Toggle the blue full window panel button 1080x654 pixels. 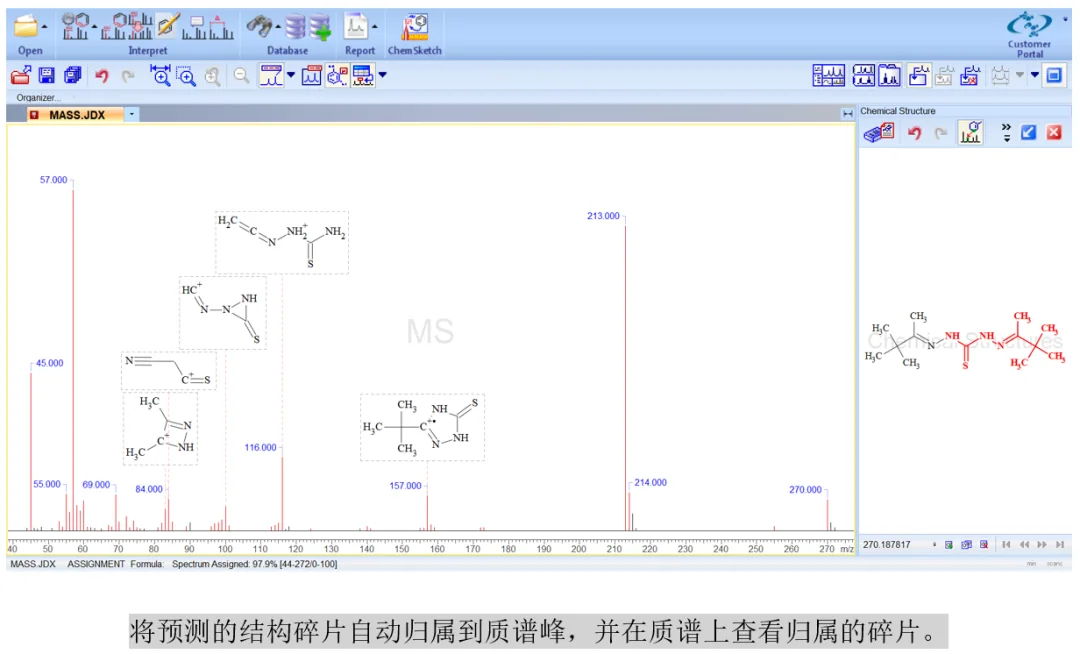click(x=1054, y=75)
